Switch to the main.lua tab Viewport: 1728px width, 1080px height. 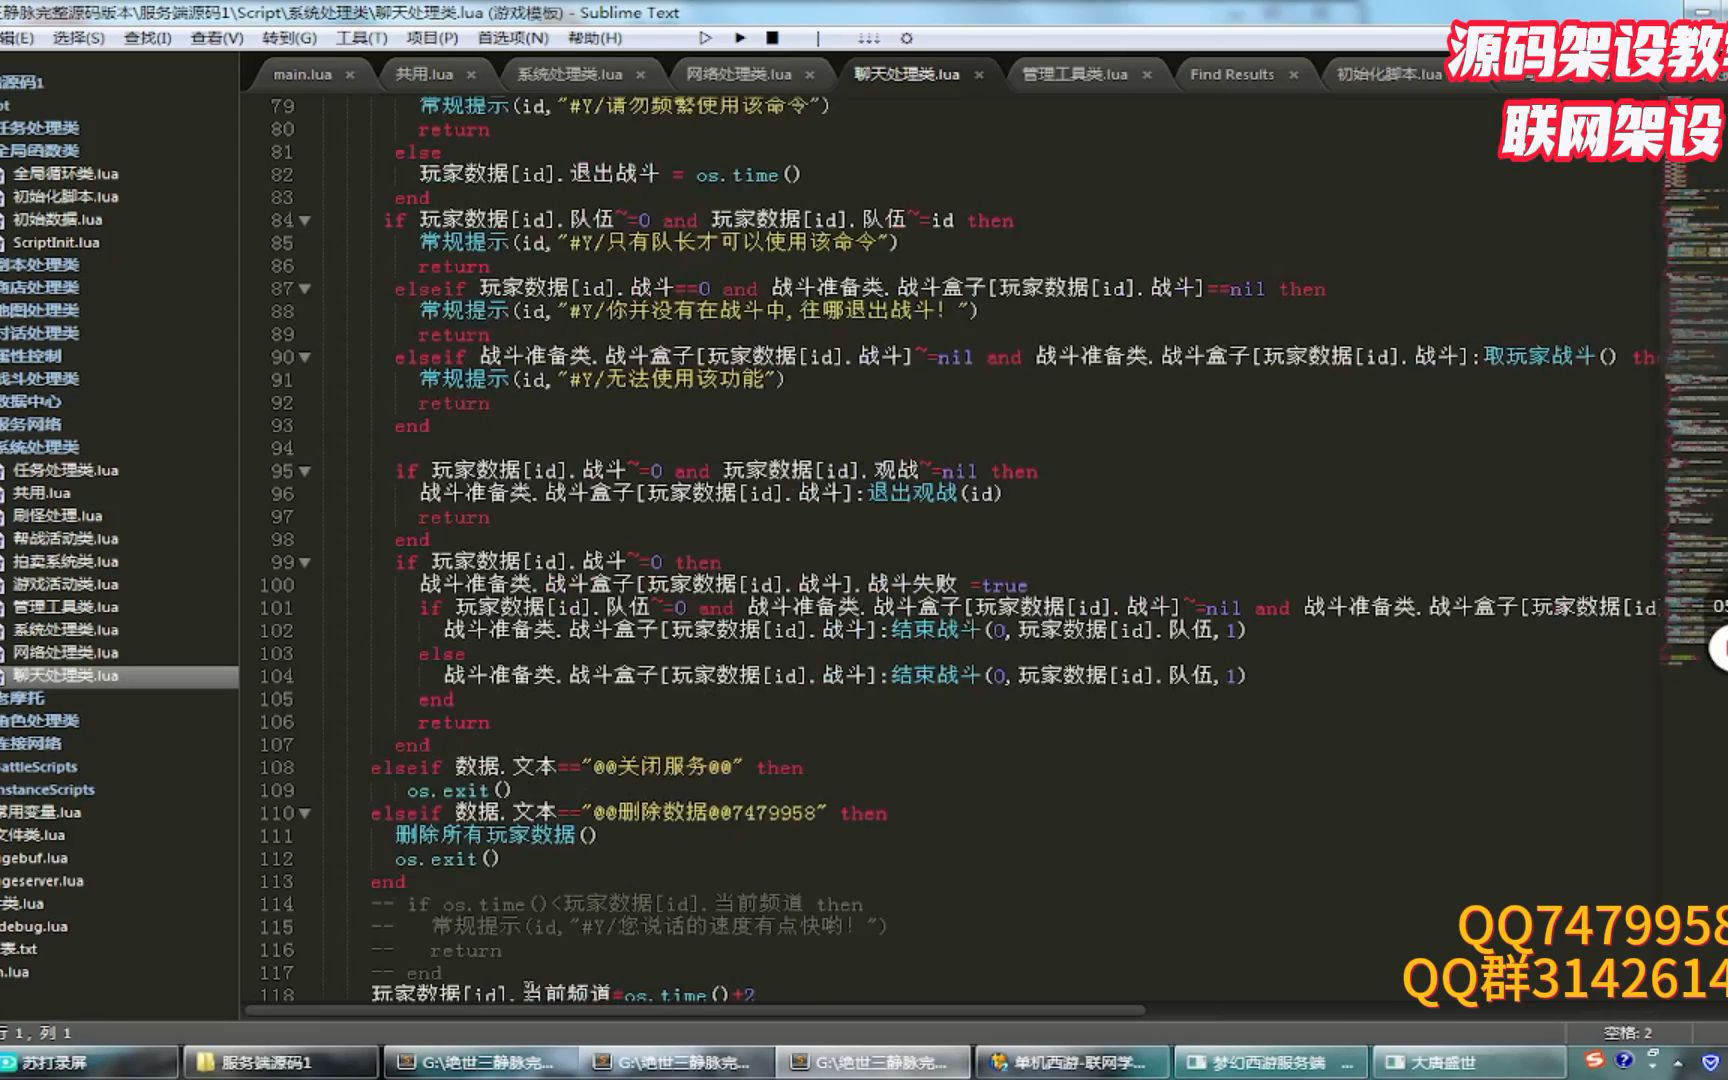302,74
